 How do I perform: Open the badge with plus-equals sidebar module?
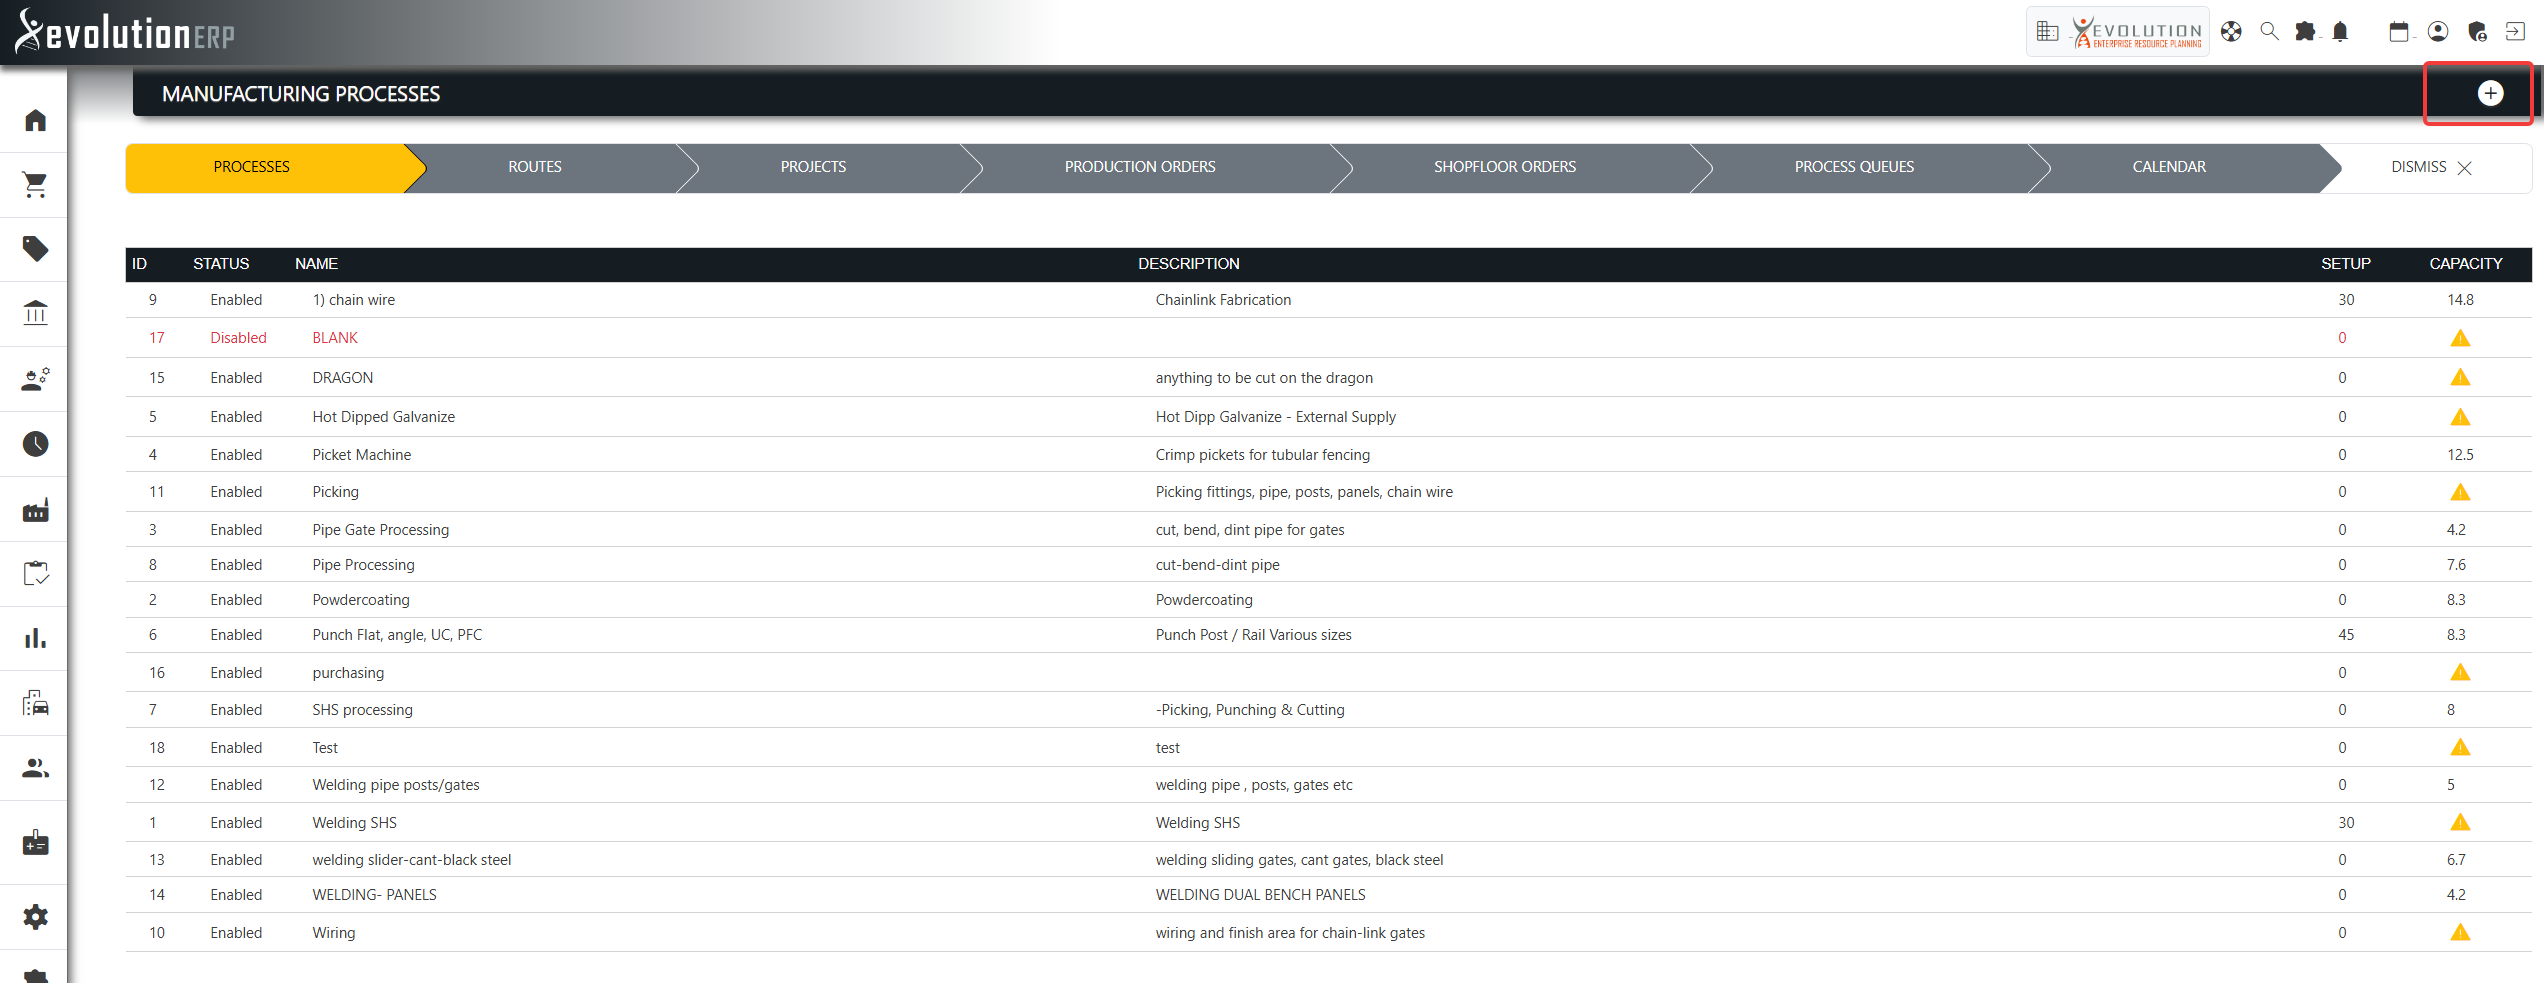click(36, 843)
